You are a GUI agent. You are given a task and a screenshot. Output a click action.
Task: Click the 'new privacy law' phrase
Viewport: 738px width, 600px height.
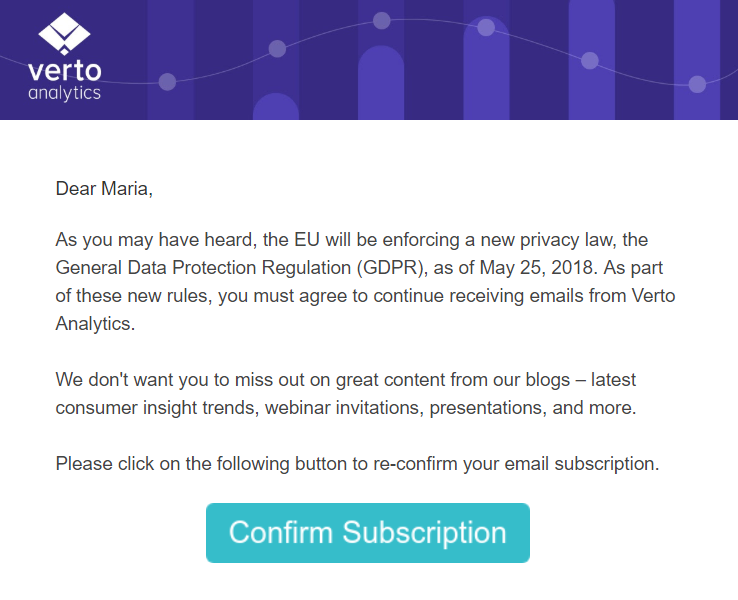(x=548, y=240)
